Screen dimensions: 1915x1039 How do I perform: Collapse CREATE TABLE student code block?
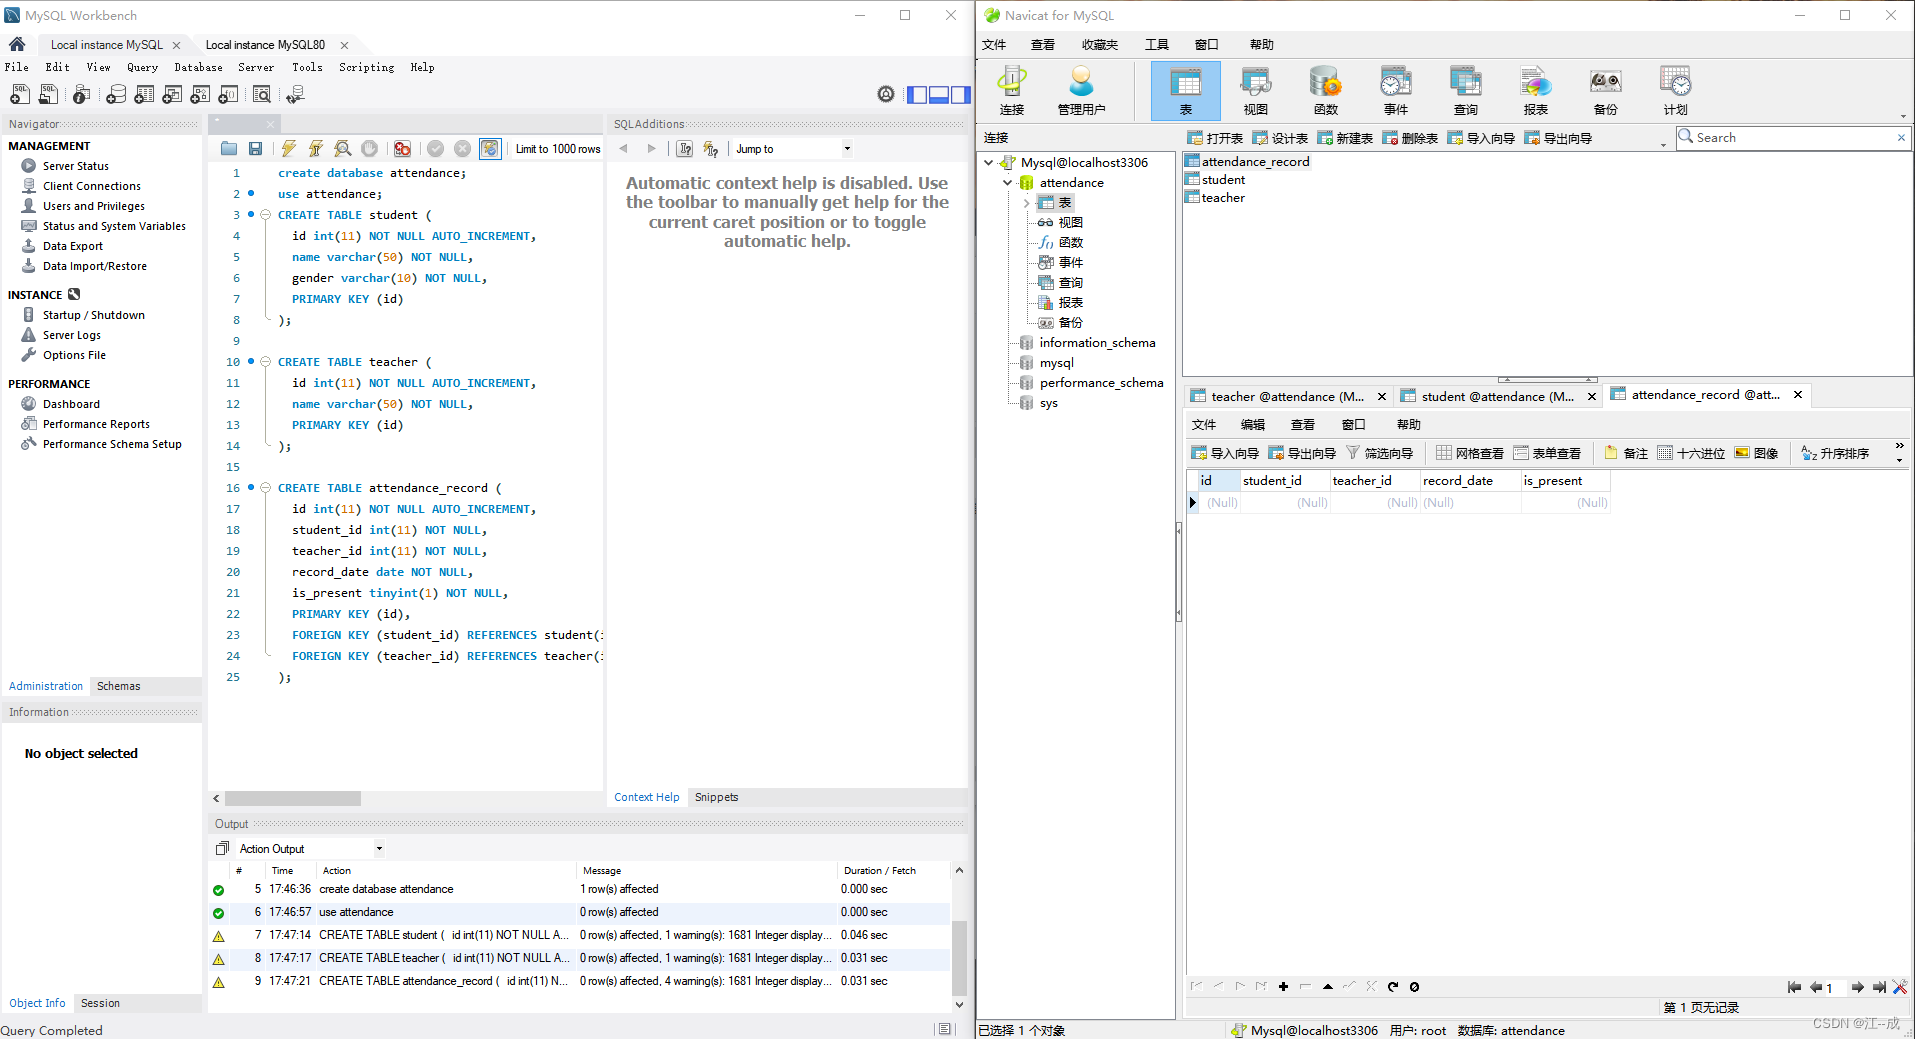click(x=265, y=215)
